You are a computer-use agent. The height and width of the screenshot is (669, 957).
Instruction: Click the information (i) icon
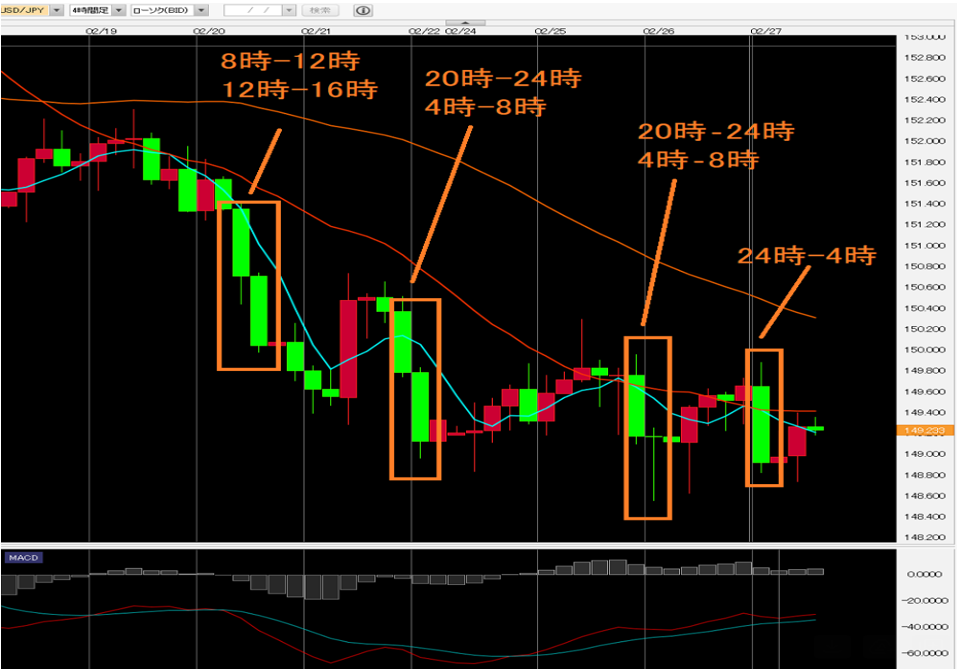pyautogui.click(x=363, y=10)
